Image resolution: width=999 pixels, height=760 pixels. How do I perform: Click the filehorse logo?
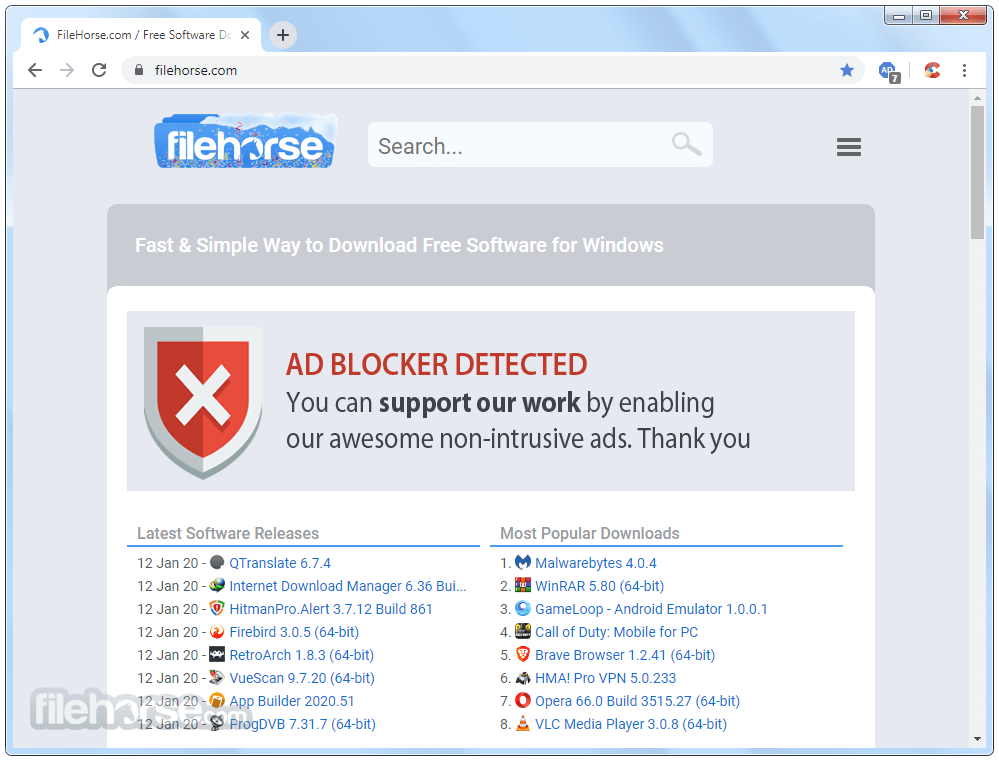pos(246,141)
